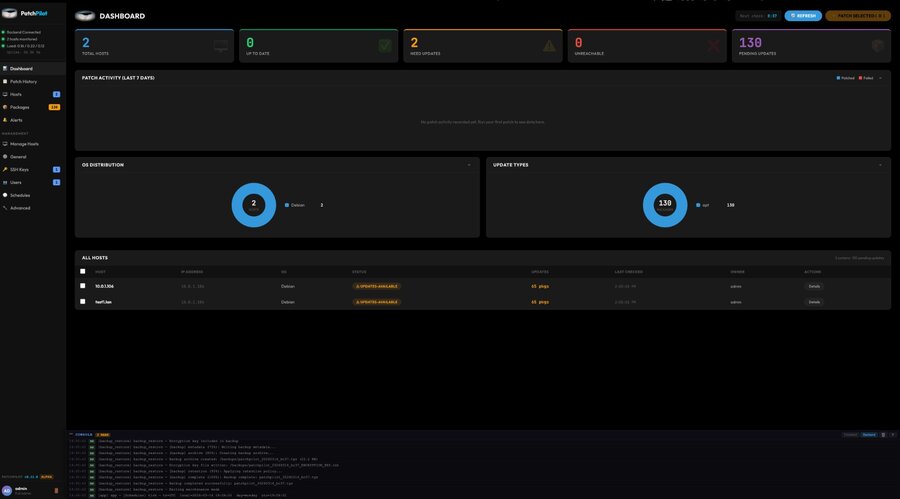Tick the checkbox for the second host row
The height and width of the screenshot is (499, 900).
tap(83, 301)
